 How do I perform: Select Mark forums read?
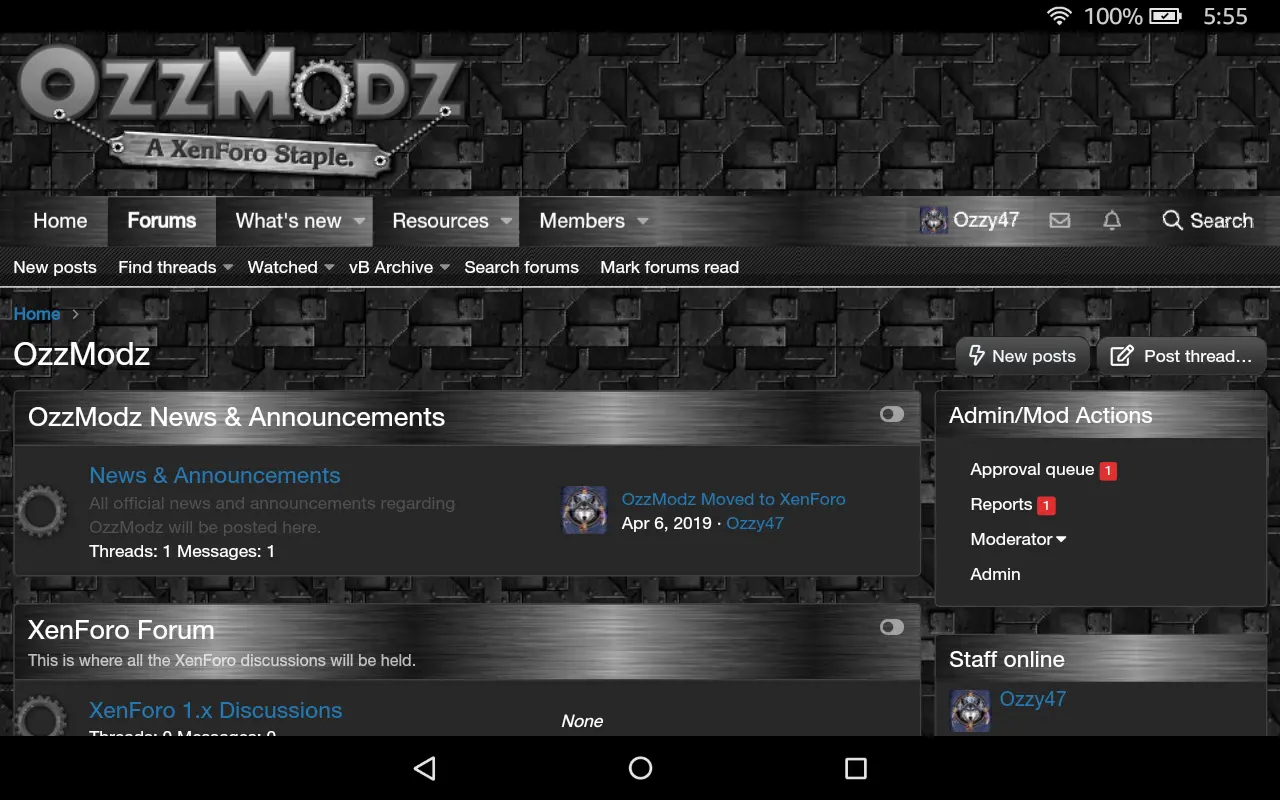coord(669,267)
